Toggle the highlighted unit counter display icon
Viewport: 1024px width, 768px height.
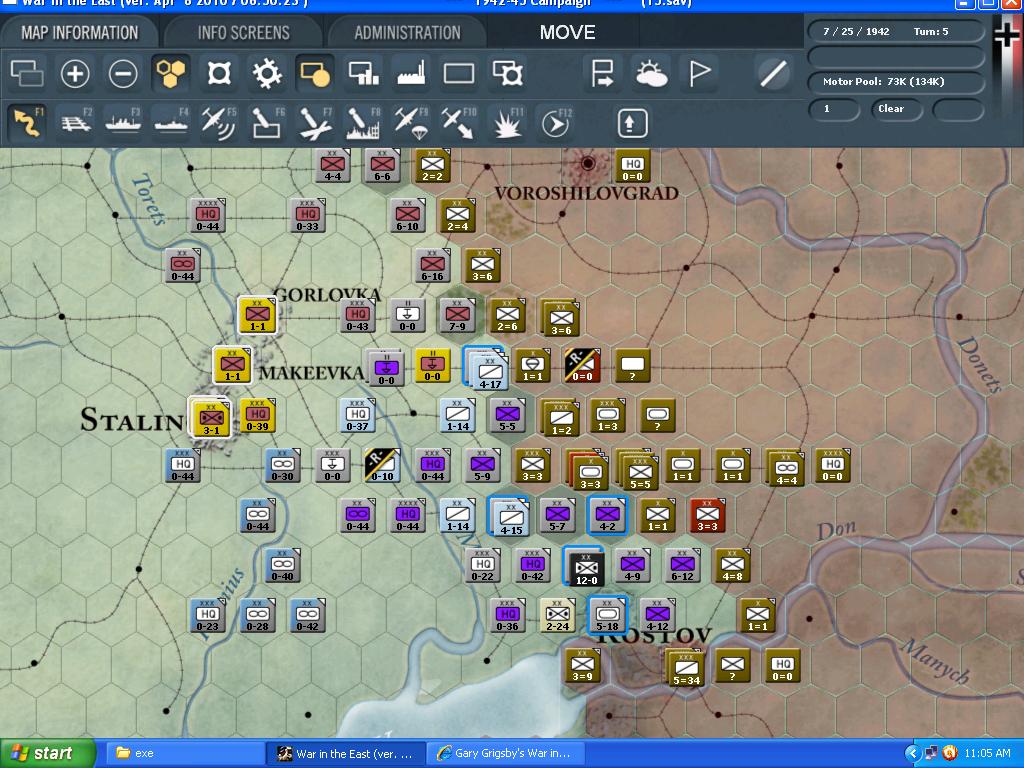point(315,73)
